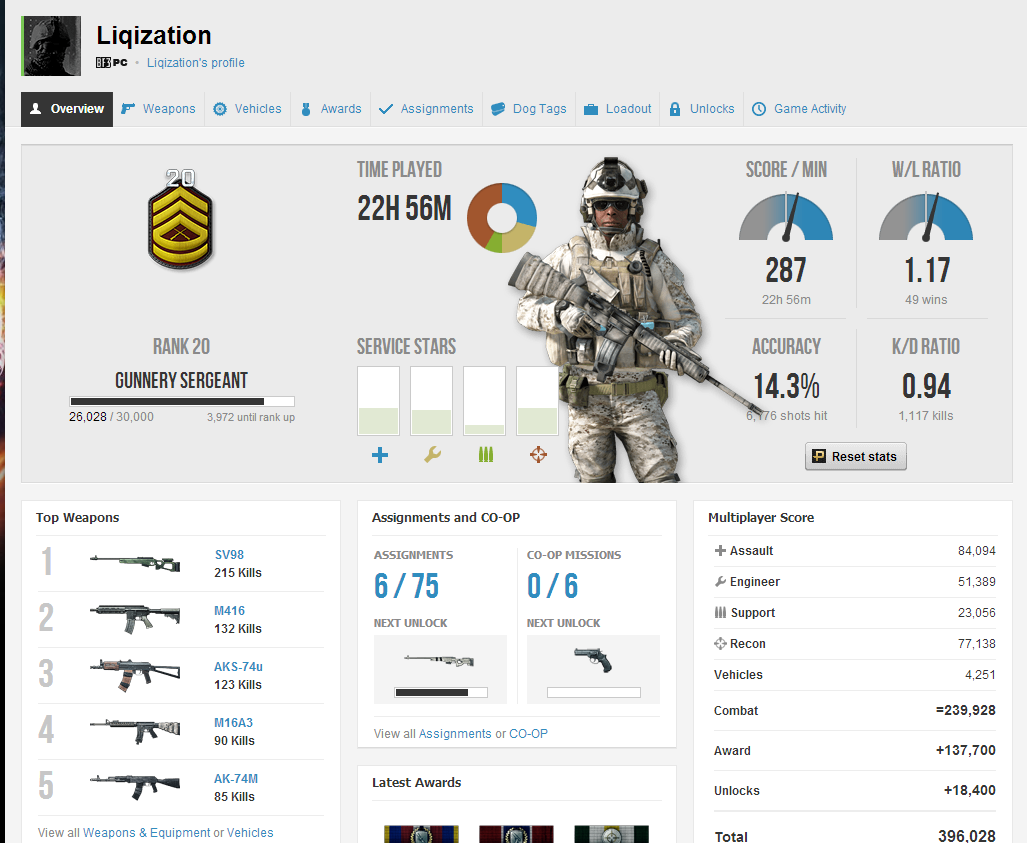1027x843 pixels.
Task: Click the Vehicles tab gear icon
Action: (220, 109)
